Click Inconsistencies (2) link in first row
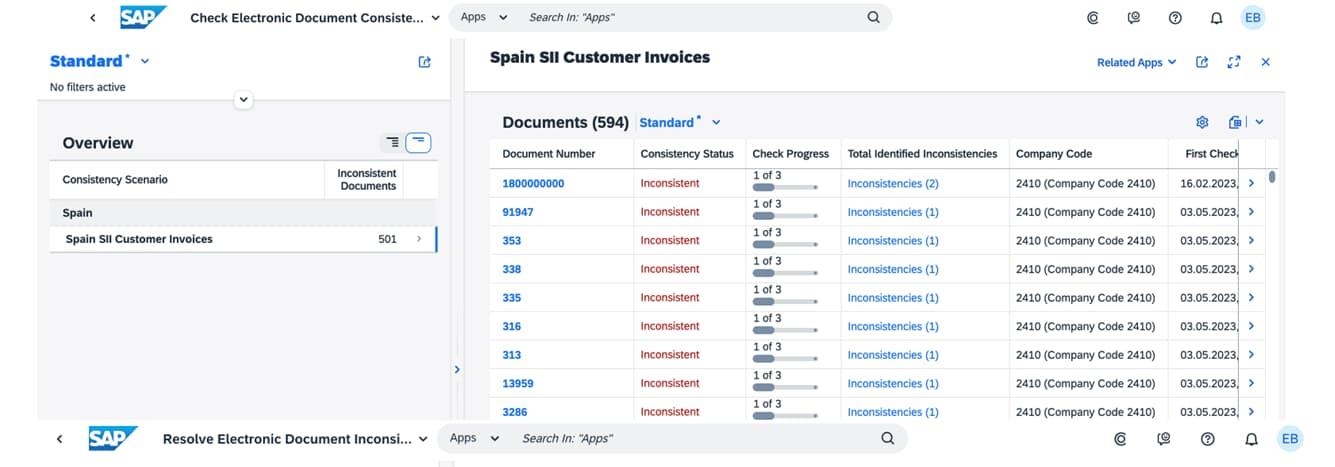1335x467 pixels. point(892,184)
